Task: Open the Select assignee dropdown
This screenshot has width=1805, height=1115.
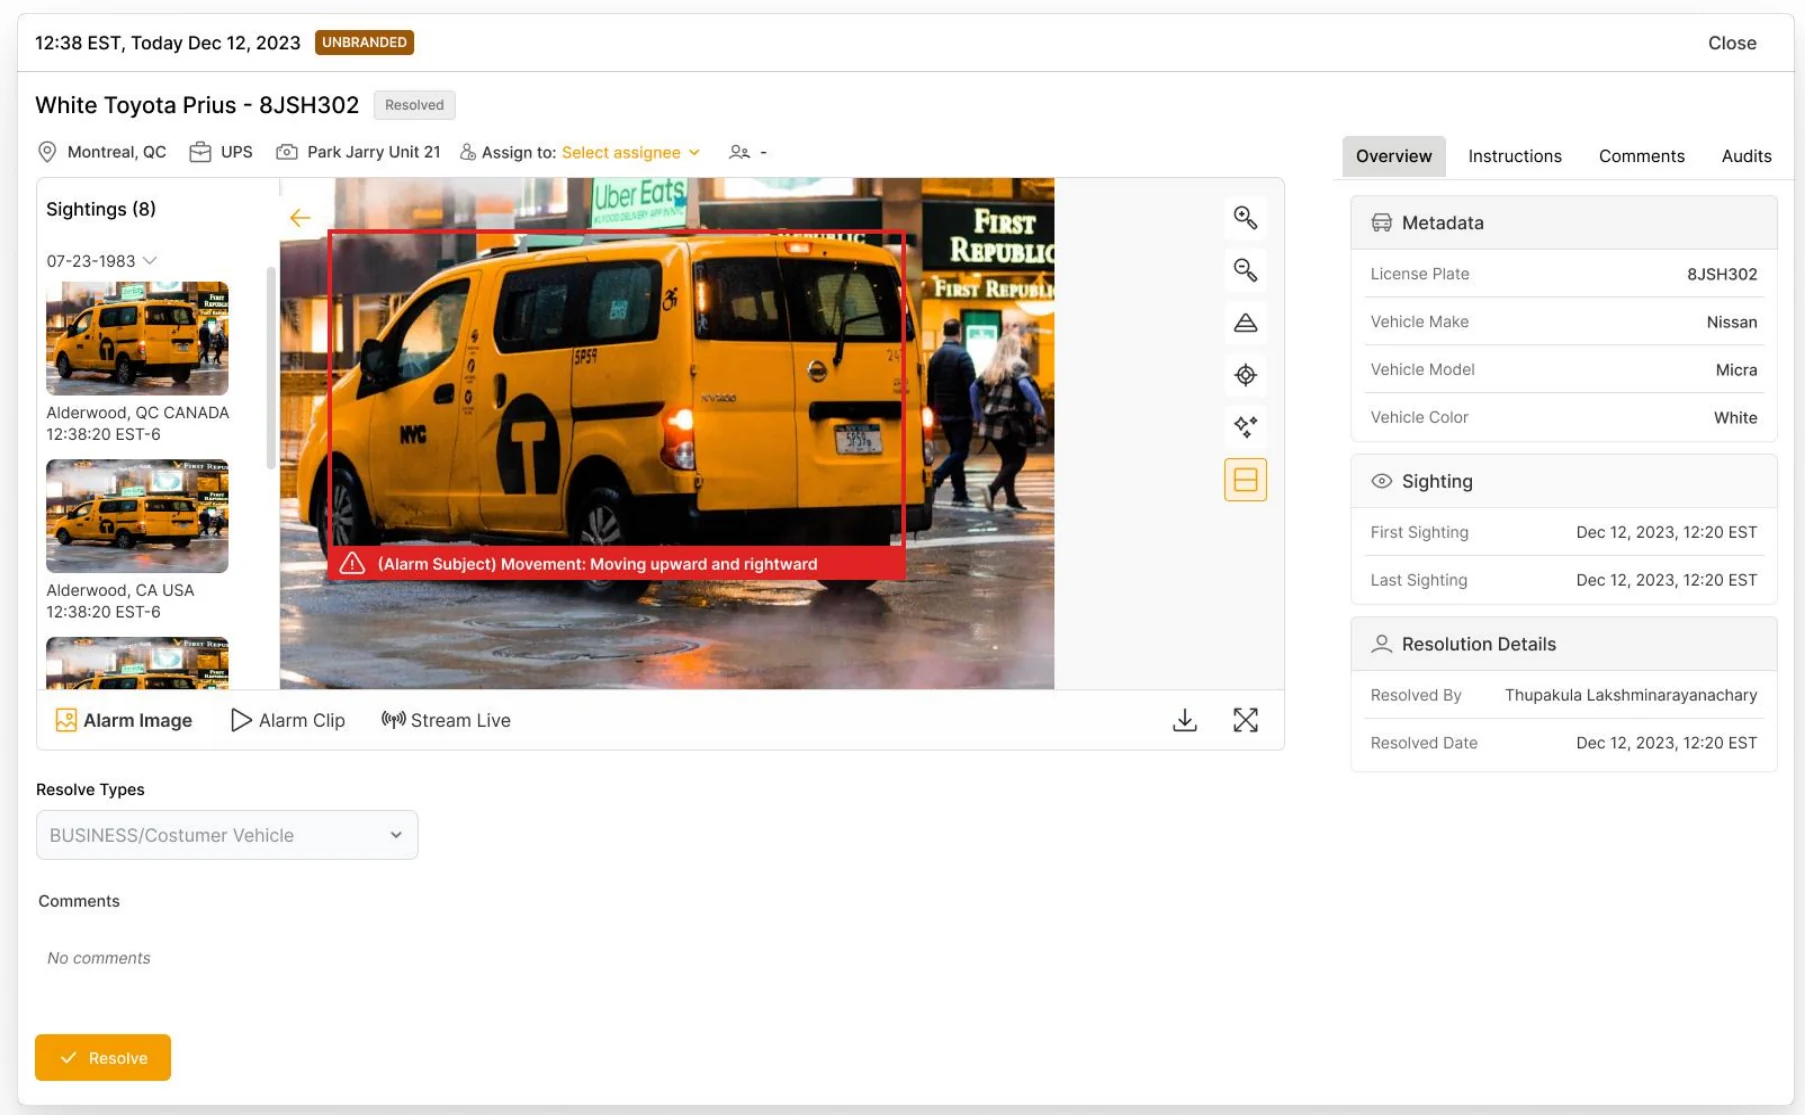Action: point(630,152)
